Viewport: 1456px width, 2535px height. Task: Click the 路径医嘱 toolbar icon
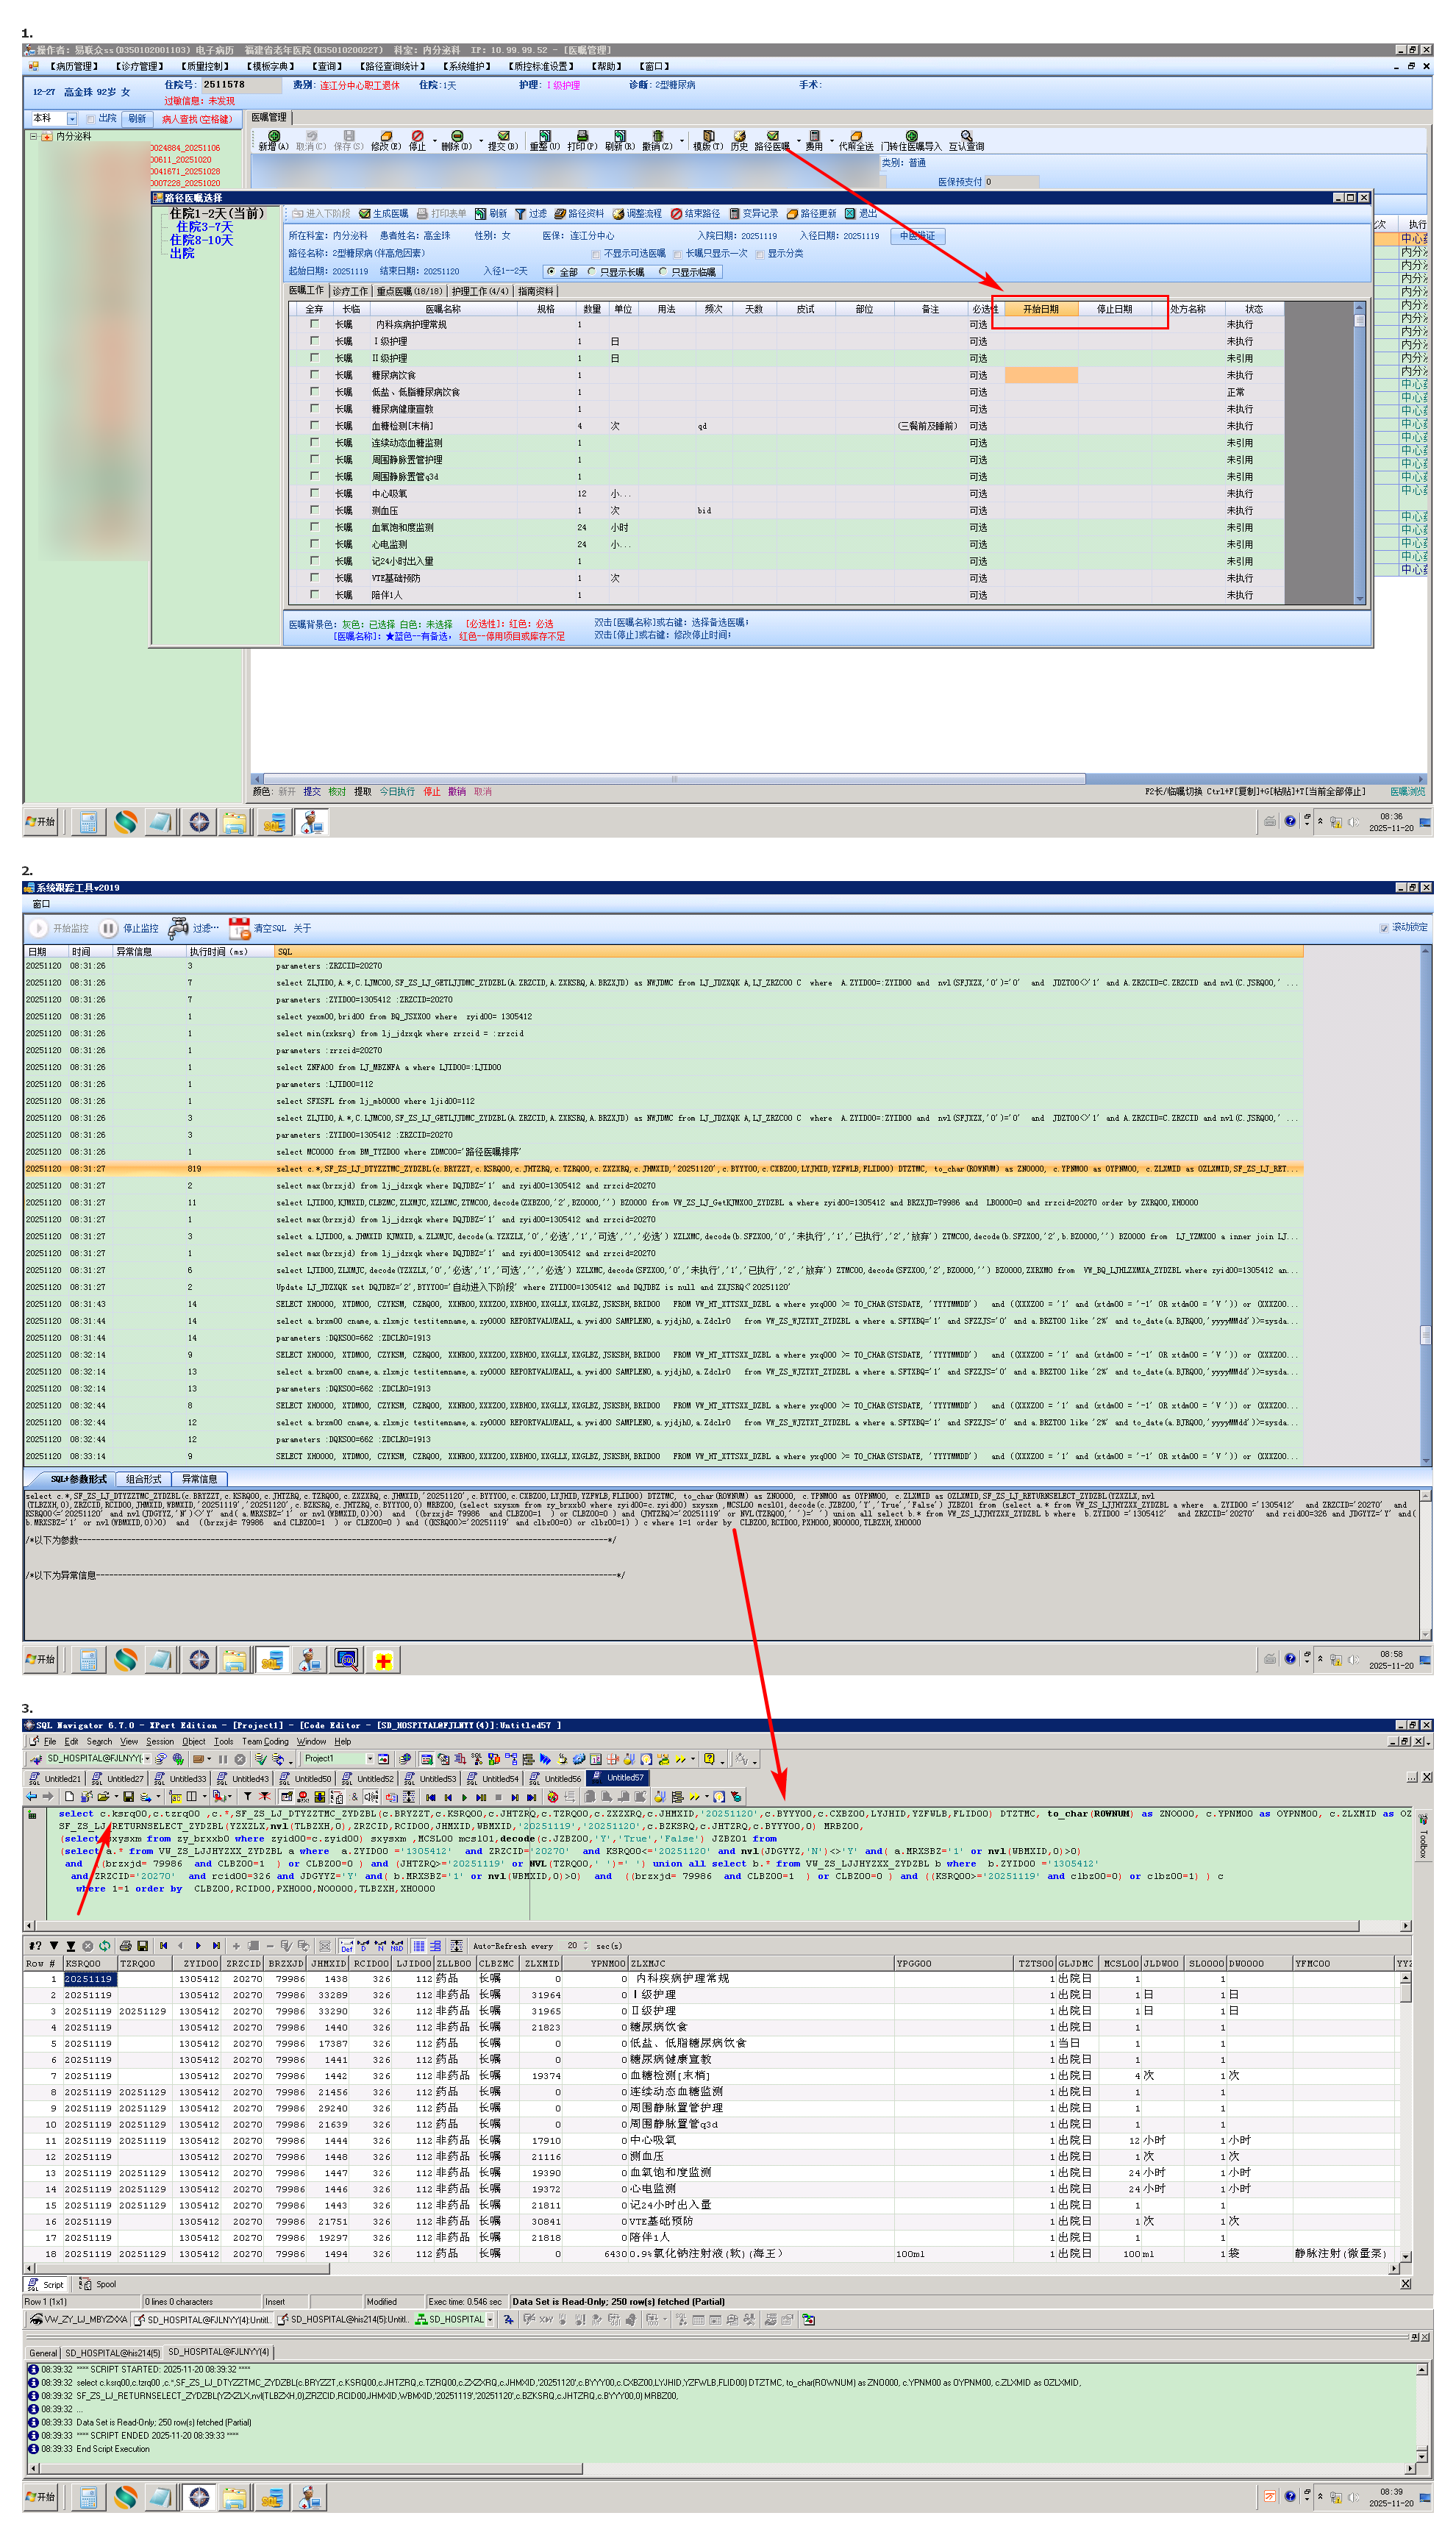tap(772, 137)
